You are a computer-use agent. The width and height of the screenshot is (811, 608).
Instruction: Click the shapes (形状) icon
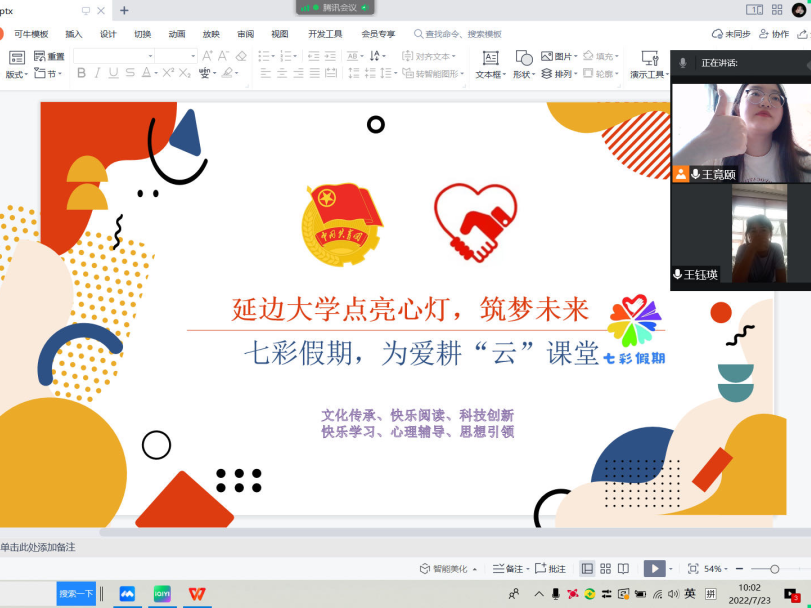coord(523,58)
